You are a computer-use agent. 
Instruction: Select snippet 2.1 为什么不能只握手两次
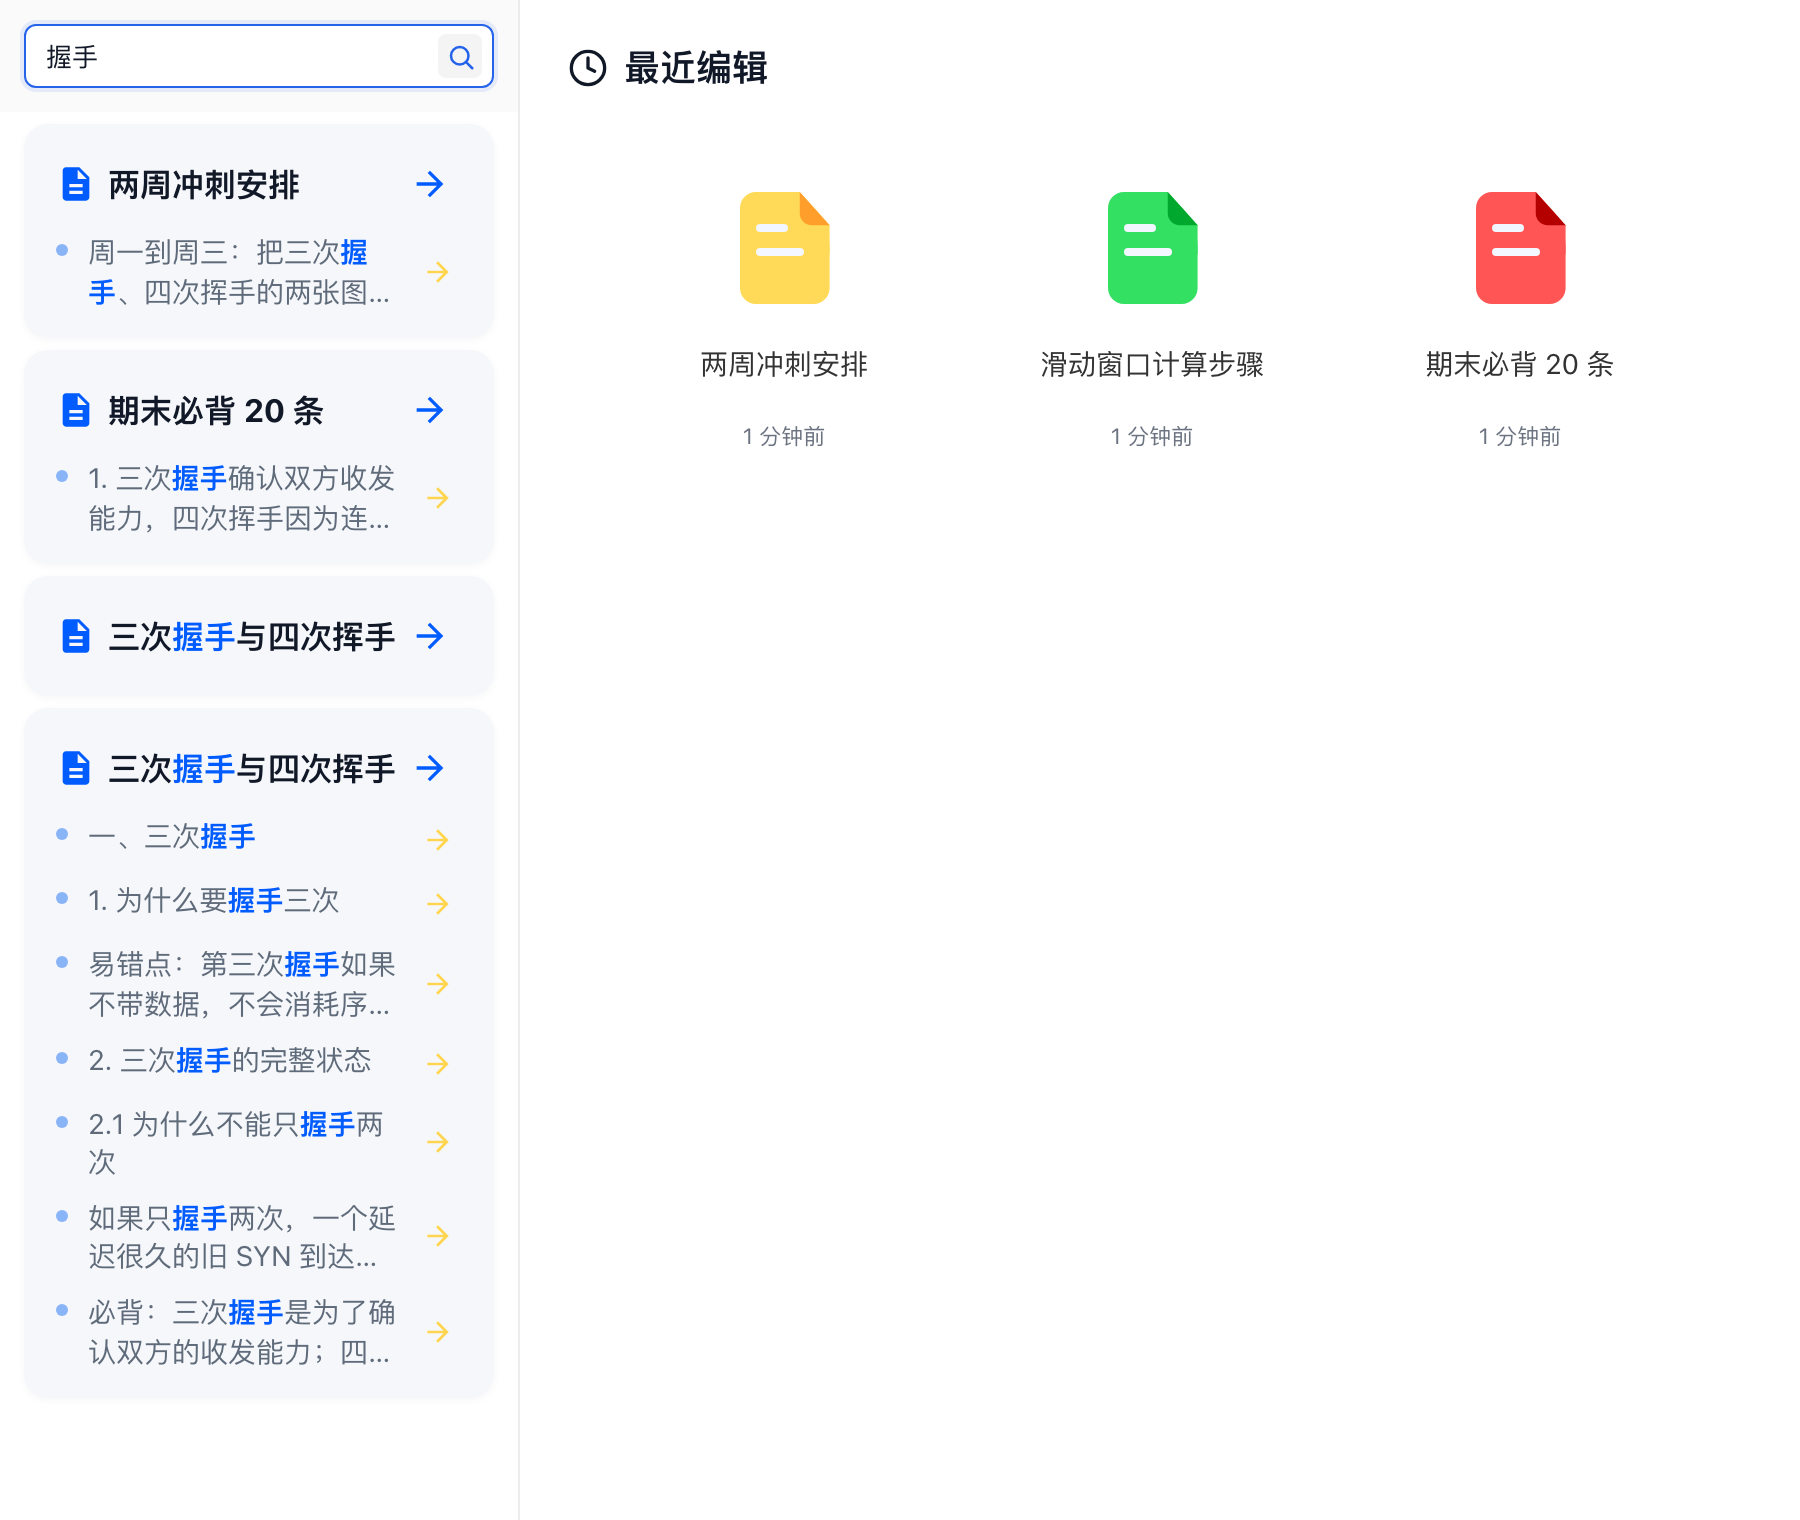[236, 1142]
